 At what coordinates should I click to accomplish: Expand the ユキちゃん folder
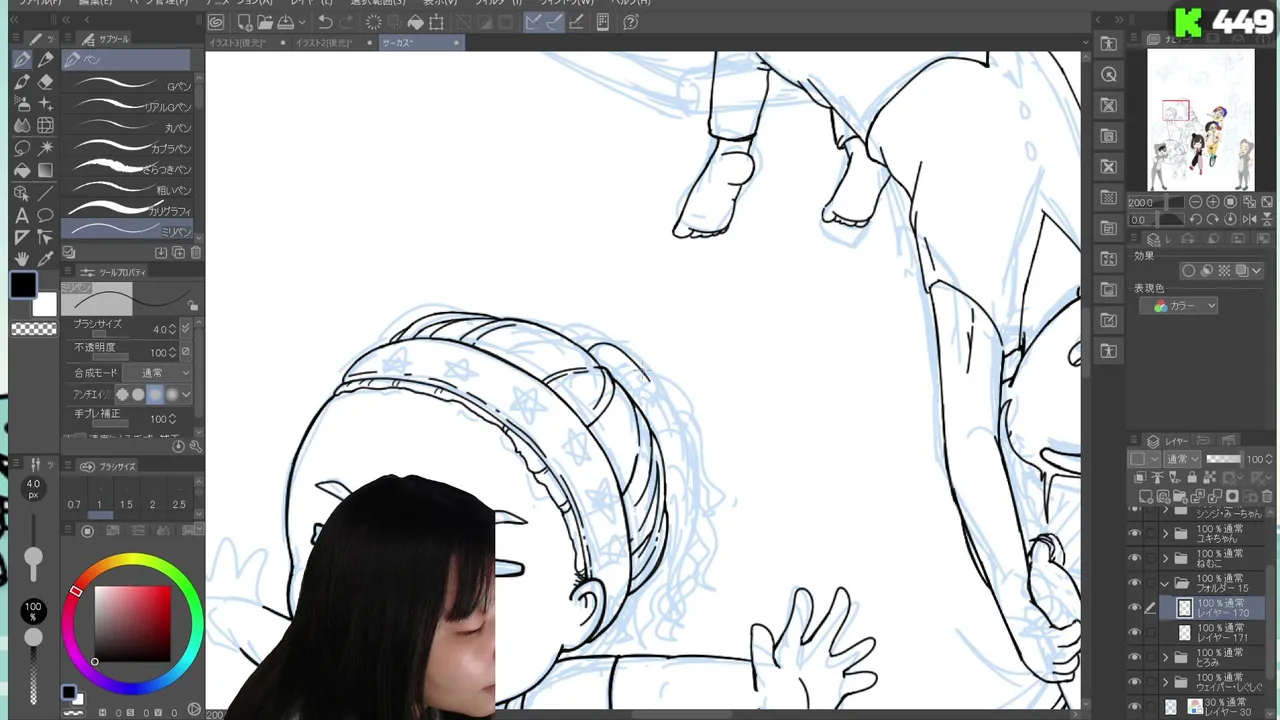tap(1165, 534)
